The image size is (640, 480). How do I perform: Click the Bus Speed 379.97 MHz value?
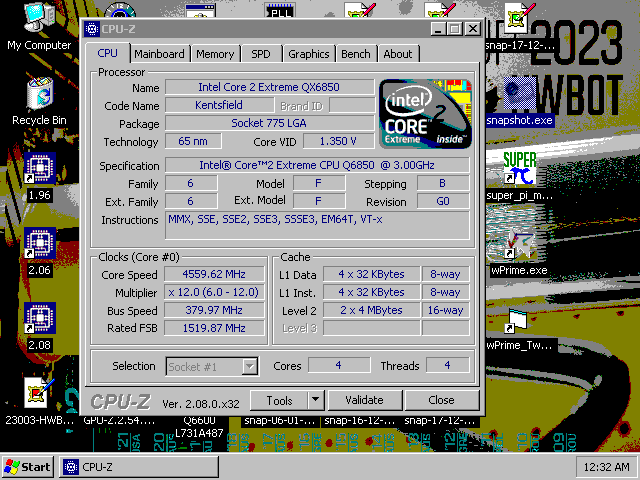[x=214, y=310]
